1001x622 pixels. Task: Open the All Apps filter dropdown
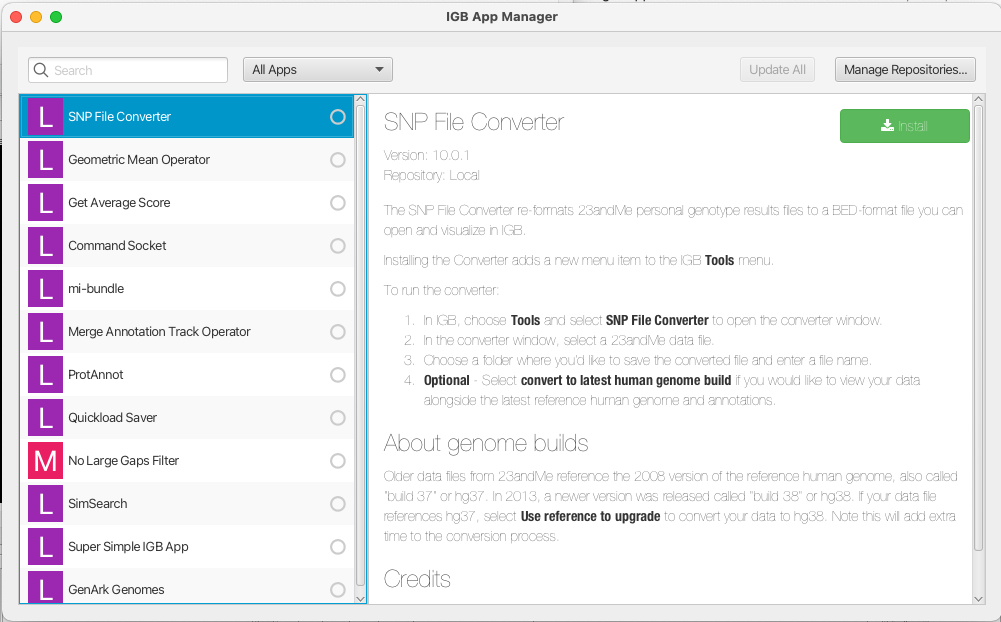(x=317, y=70)
